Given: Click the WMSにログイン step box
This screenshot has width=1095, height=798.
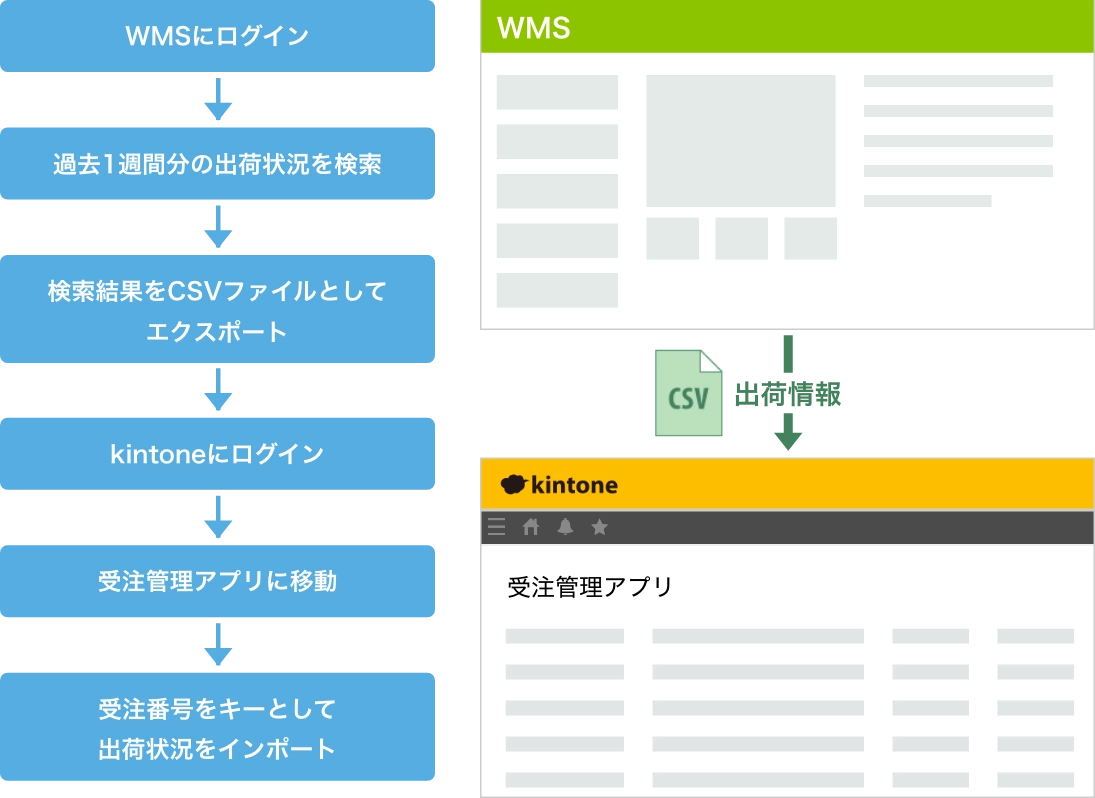Looking at the screenshot, I should pyautogui.click(x=219, y=35).
